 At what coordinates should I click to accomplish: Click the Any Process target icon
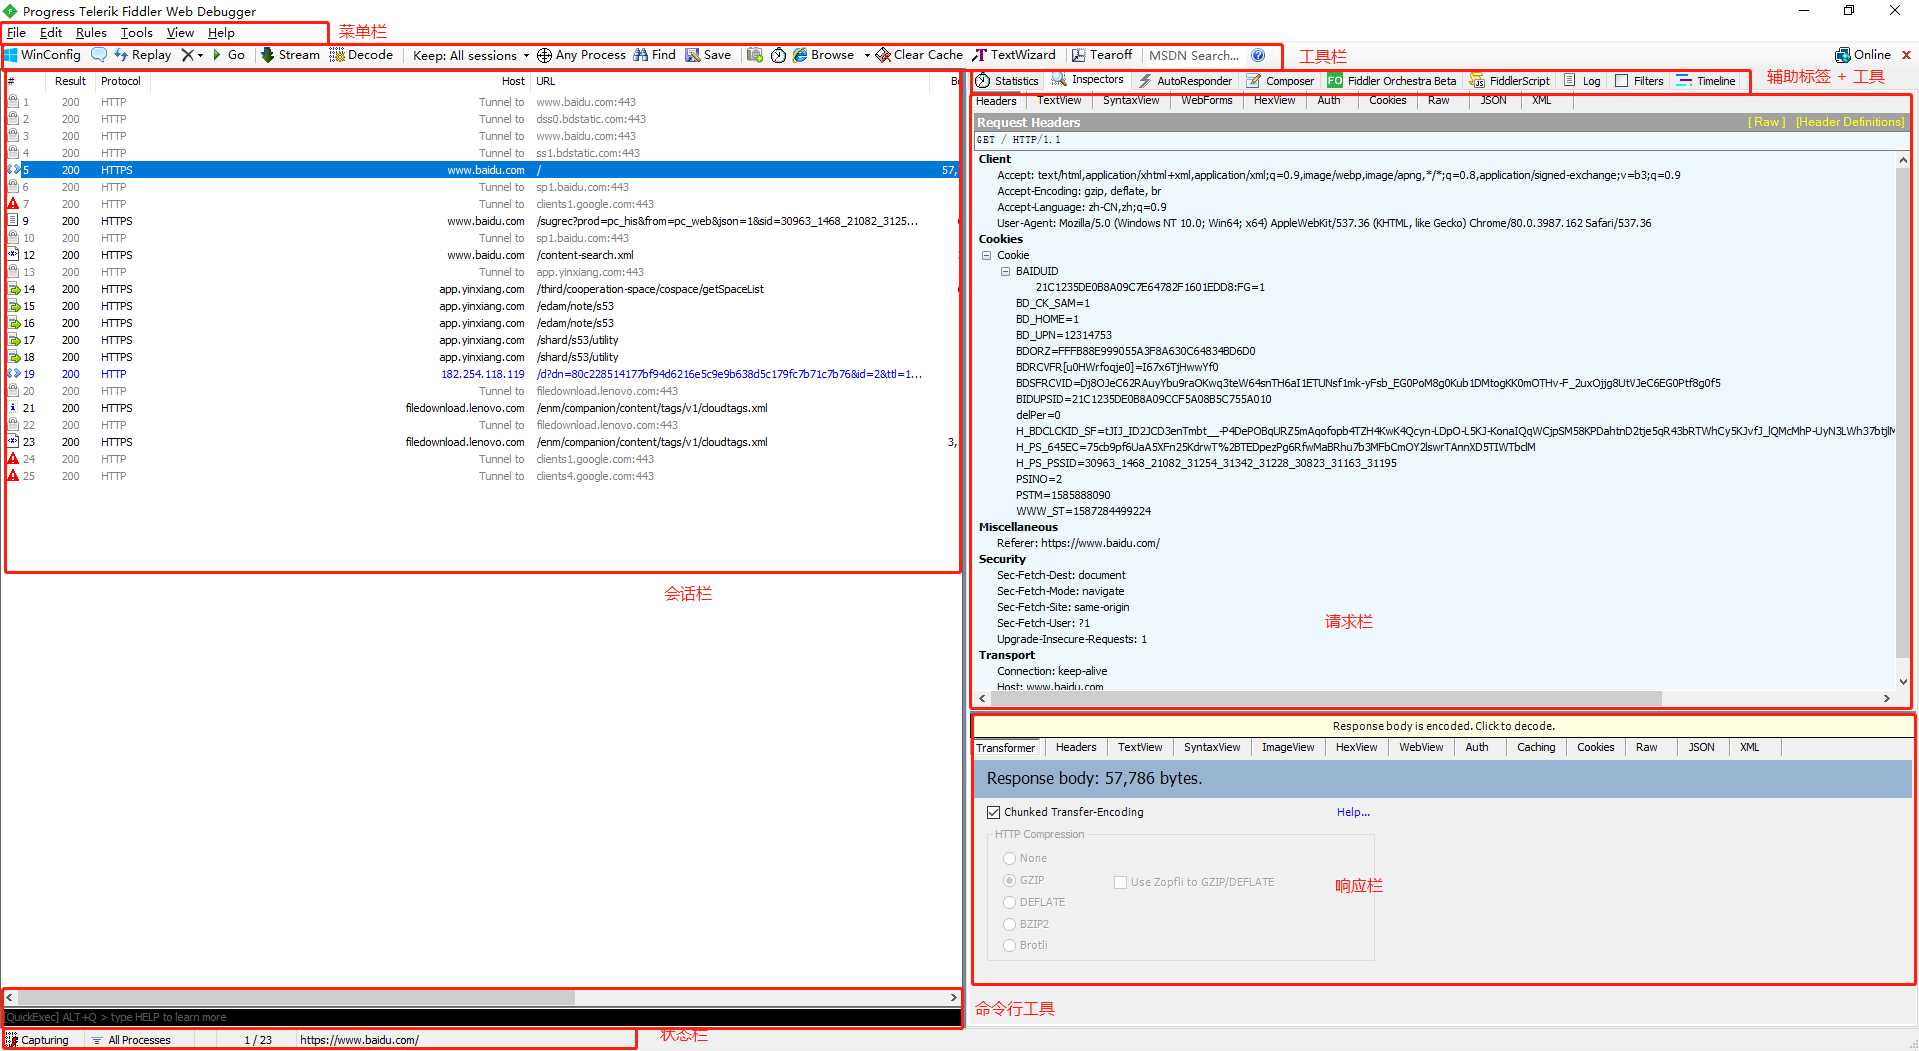coord(544,55)
